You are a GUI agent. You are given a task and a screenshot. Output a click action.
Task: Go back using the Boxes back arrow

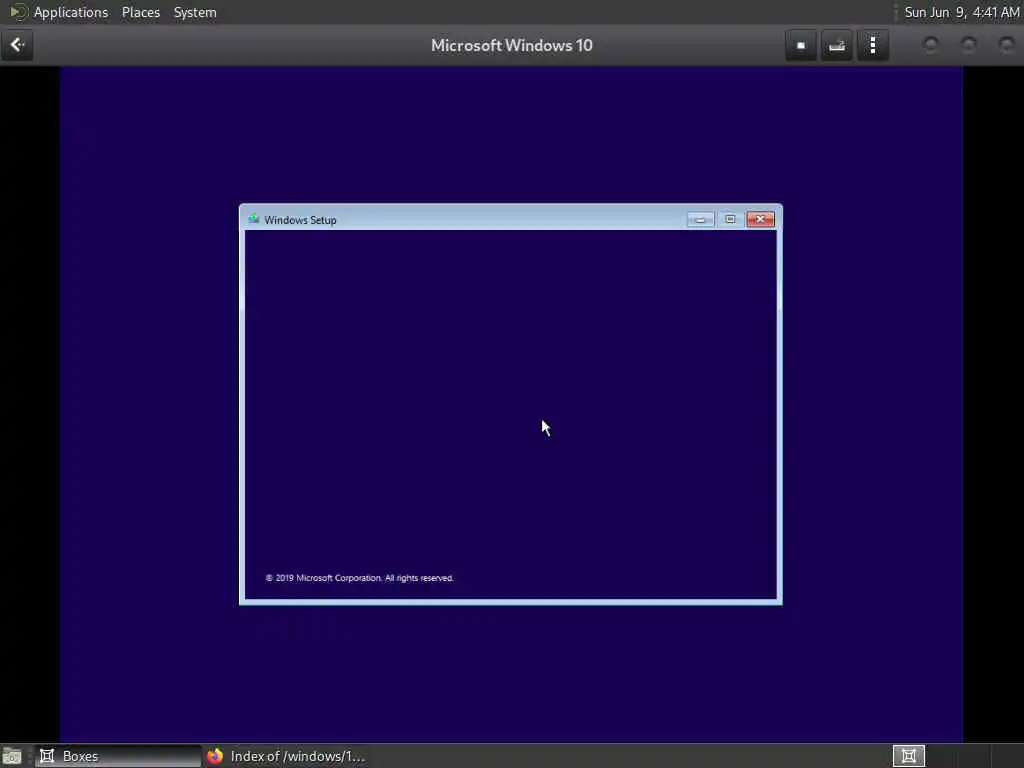17,45
